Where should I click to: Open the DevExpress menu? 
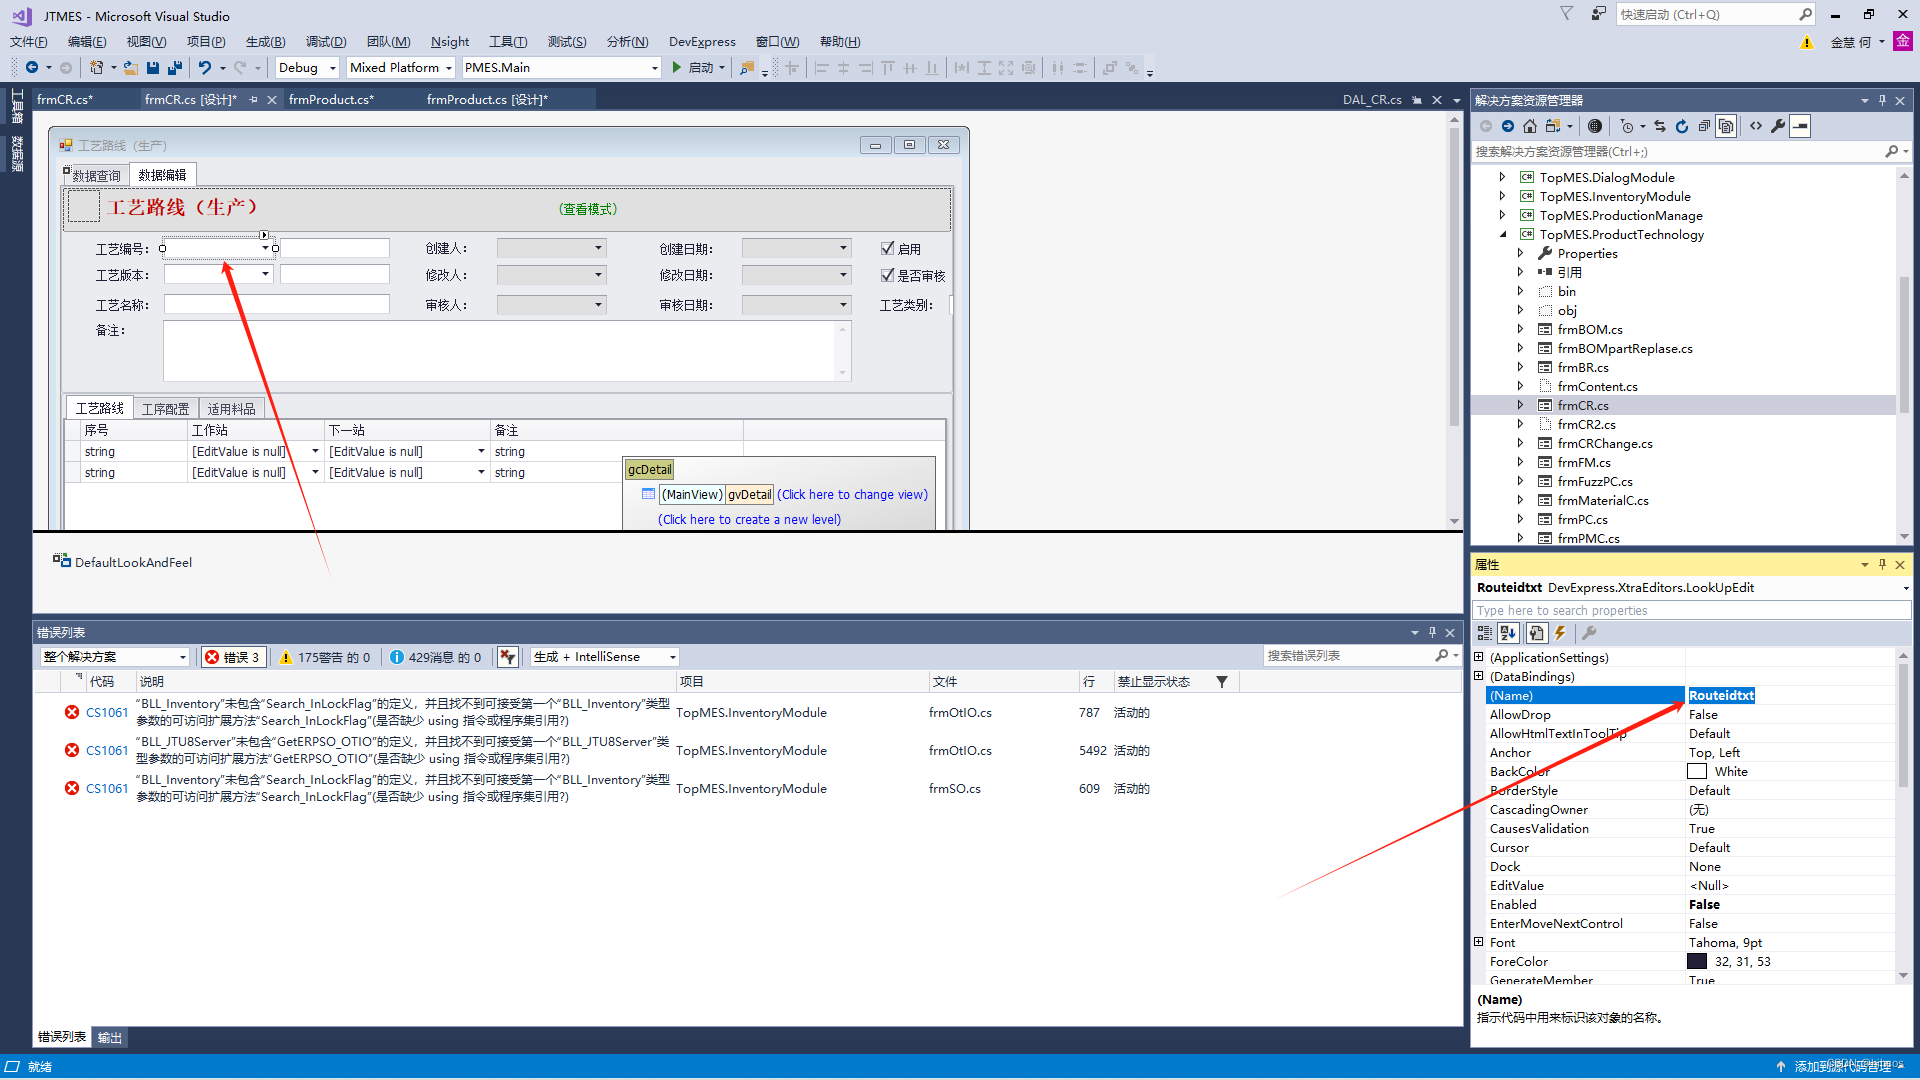tap(702, 41)
